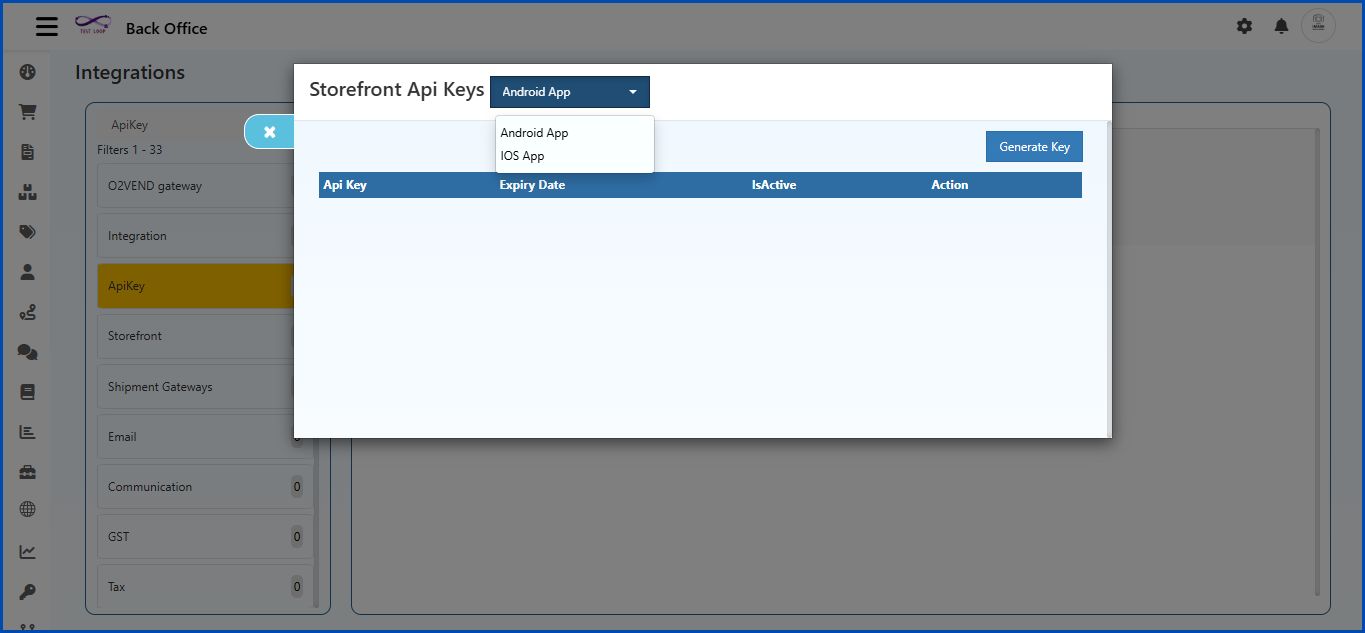Click the MAIN profile avatar circle
Image resolution: width=1365 pixels, height=633 pixels.
click(1317, 26)
